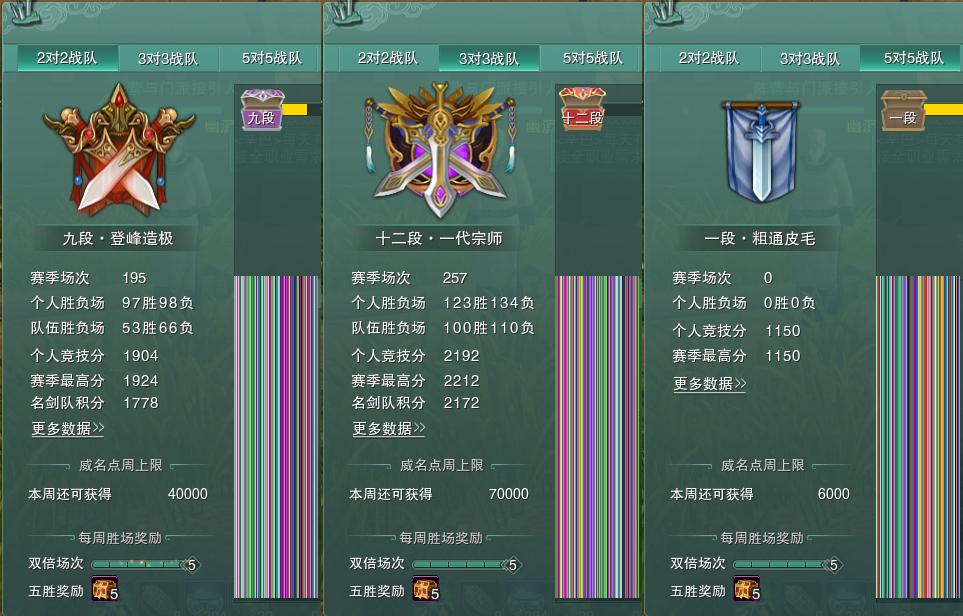This screenshot has height=616, width=963.
Task: Click the 双倍场次 progress bar in right panel
Action: pos(787,564)
